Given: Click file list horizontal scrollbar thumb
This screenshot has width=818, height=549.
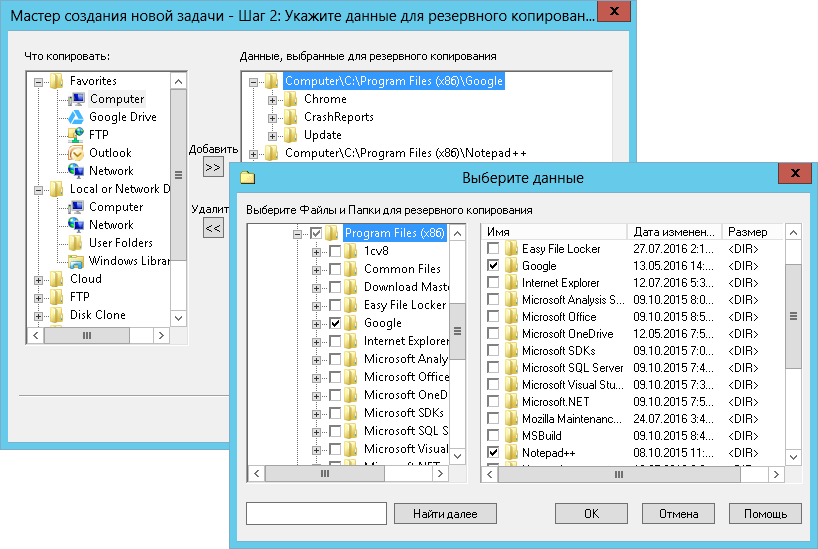Looking at the screenshot, I should point(619,474).
